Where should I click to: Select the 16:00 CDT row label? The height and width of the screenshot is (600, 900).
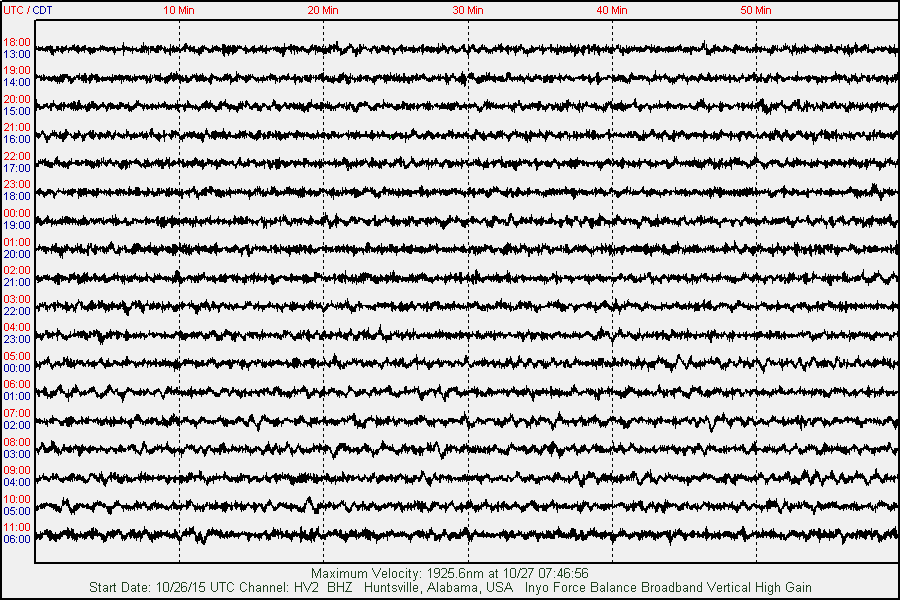[x=17, y=140]
